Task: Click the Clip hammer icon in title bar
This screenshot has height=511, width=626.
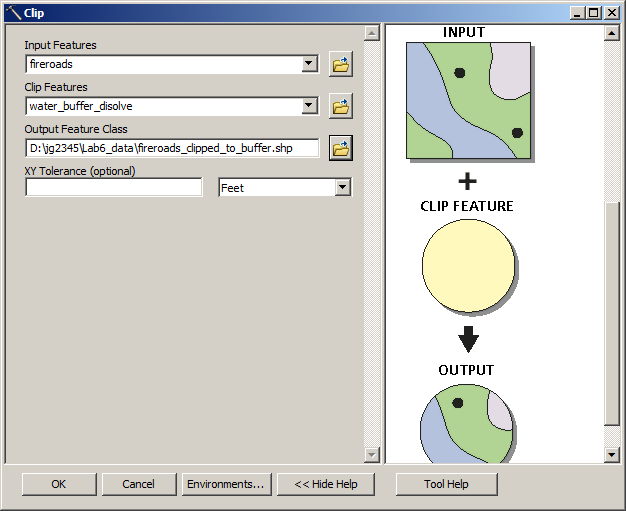Action: [12, 13]
